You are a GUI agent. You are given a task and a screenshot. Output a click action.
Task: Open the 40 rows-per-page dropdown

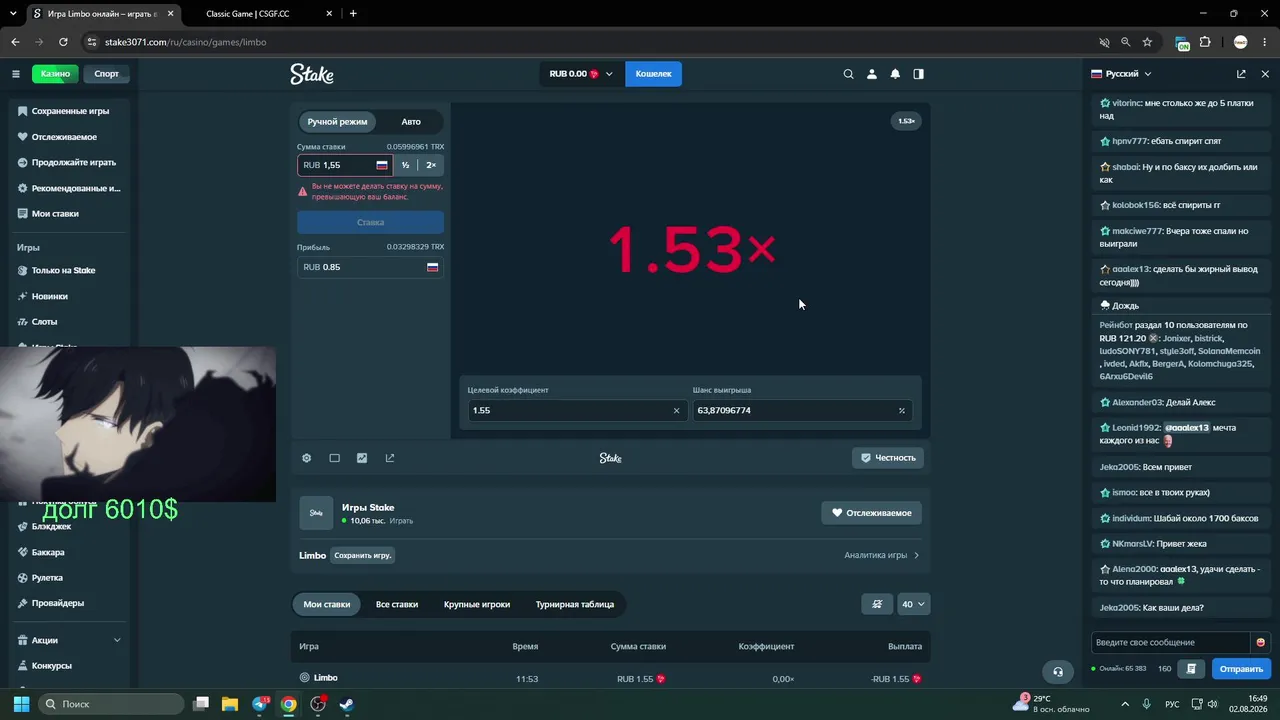pyautogui.click(x=914, y=604)
